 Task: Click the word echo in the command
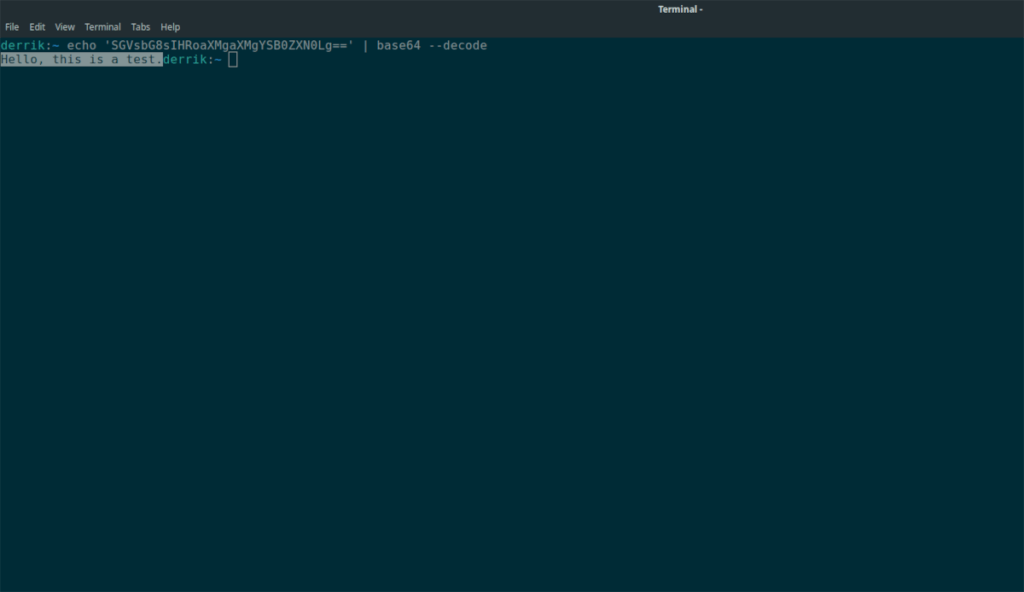(82, 45)
